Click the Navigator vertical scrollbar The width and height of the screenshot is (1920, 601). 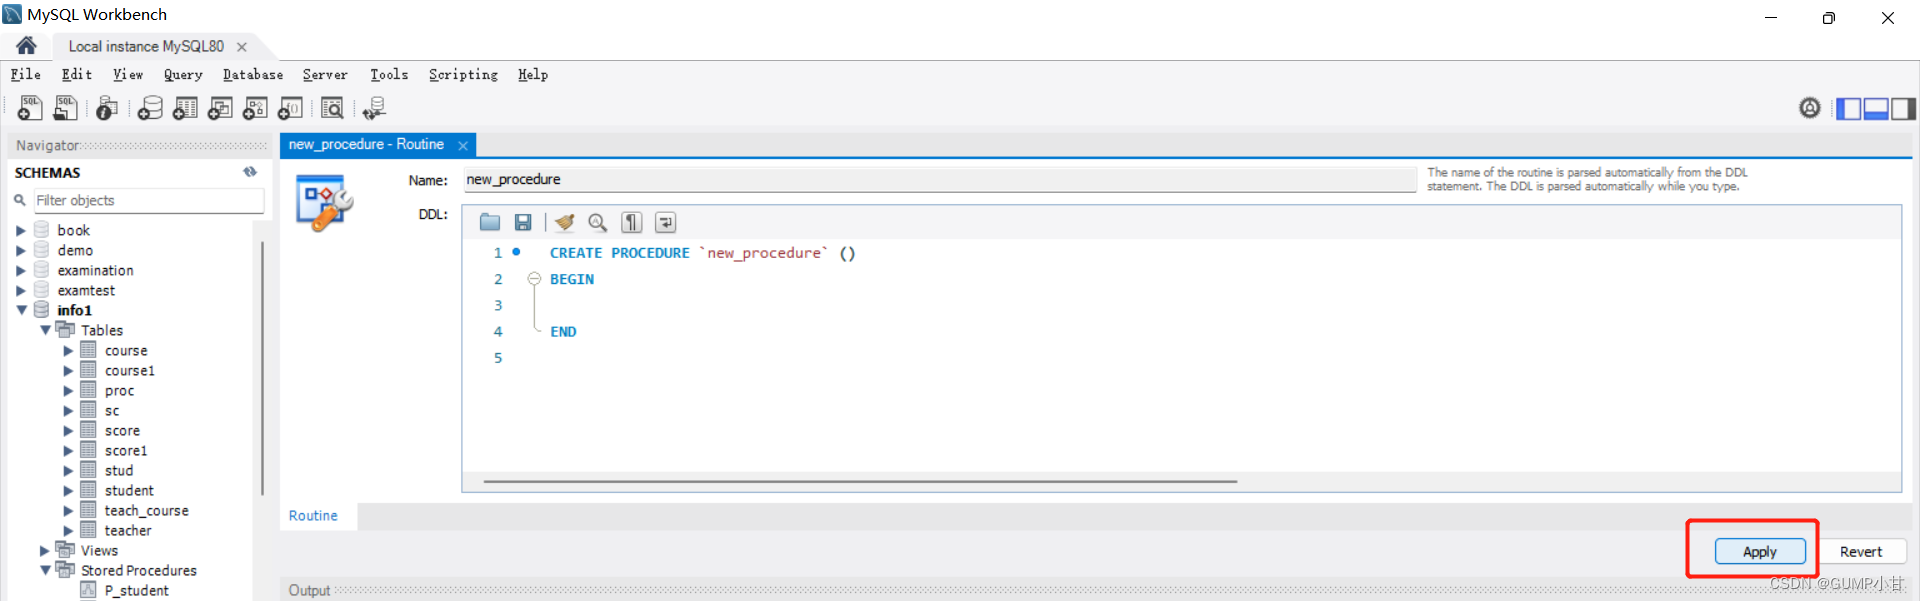click(262, 367)
